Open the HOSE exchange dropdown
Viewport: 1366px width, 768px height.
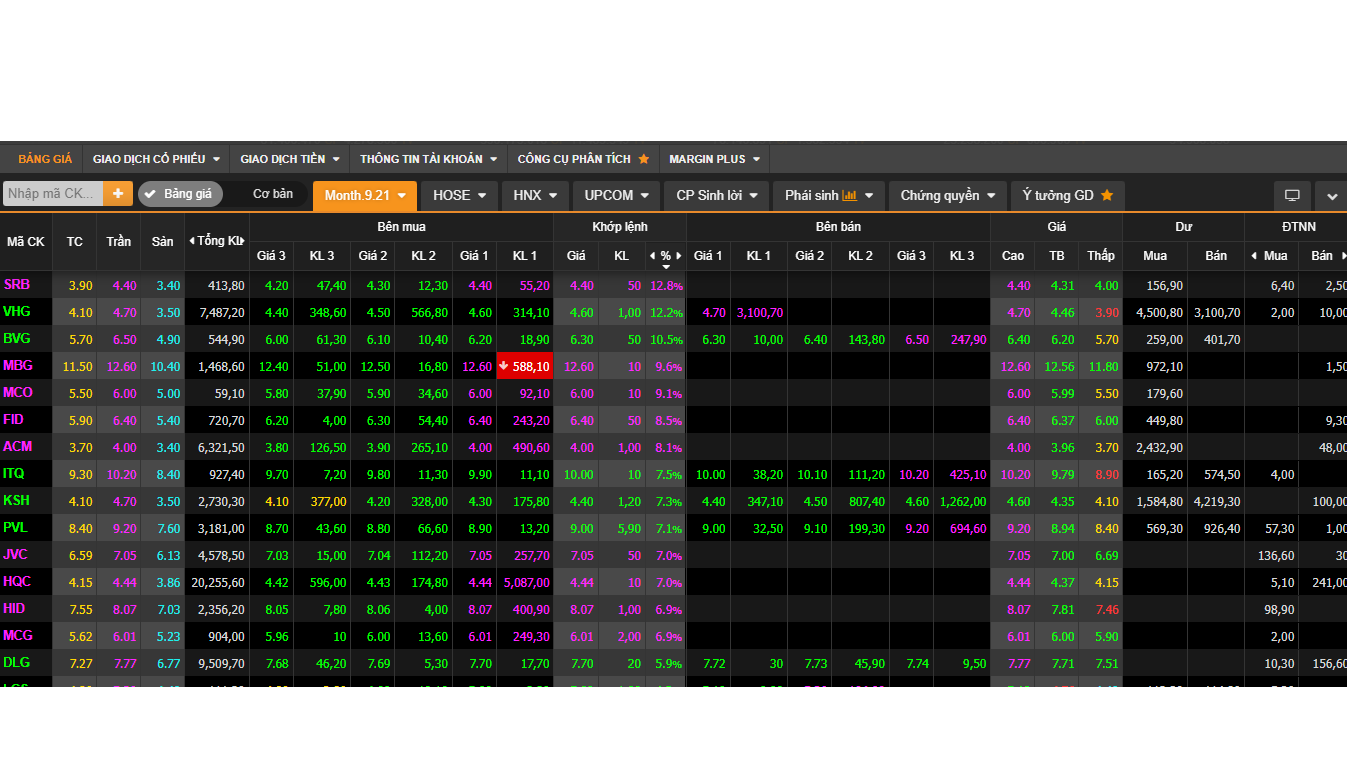459,196
